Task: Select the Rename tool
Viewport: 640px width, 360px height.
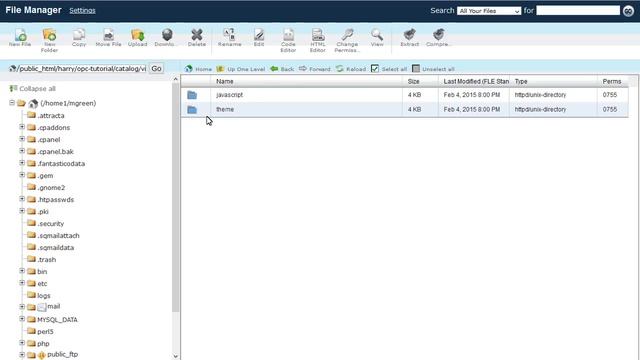Action: tap(229, 38)
